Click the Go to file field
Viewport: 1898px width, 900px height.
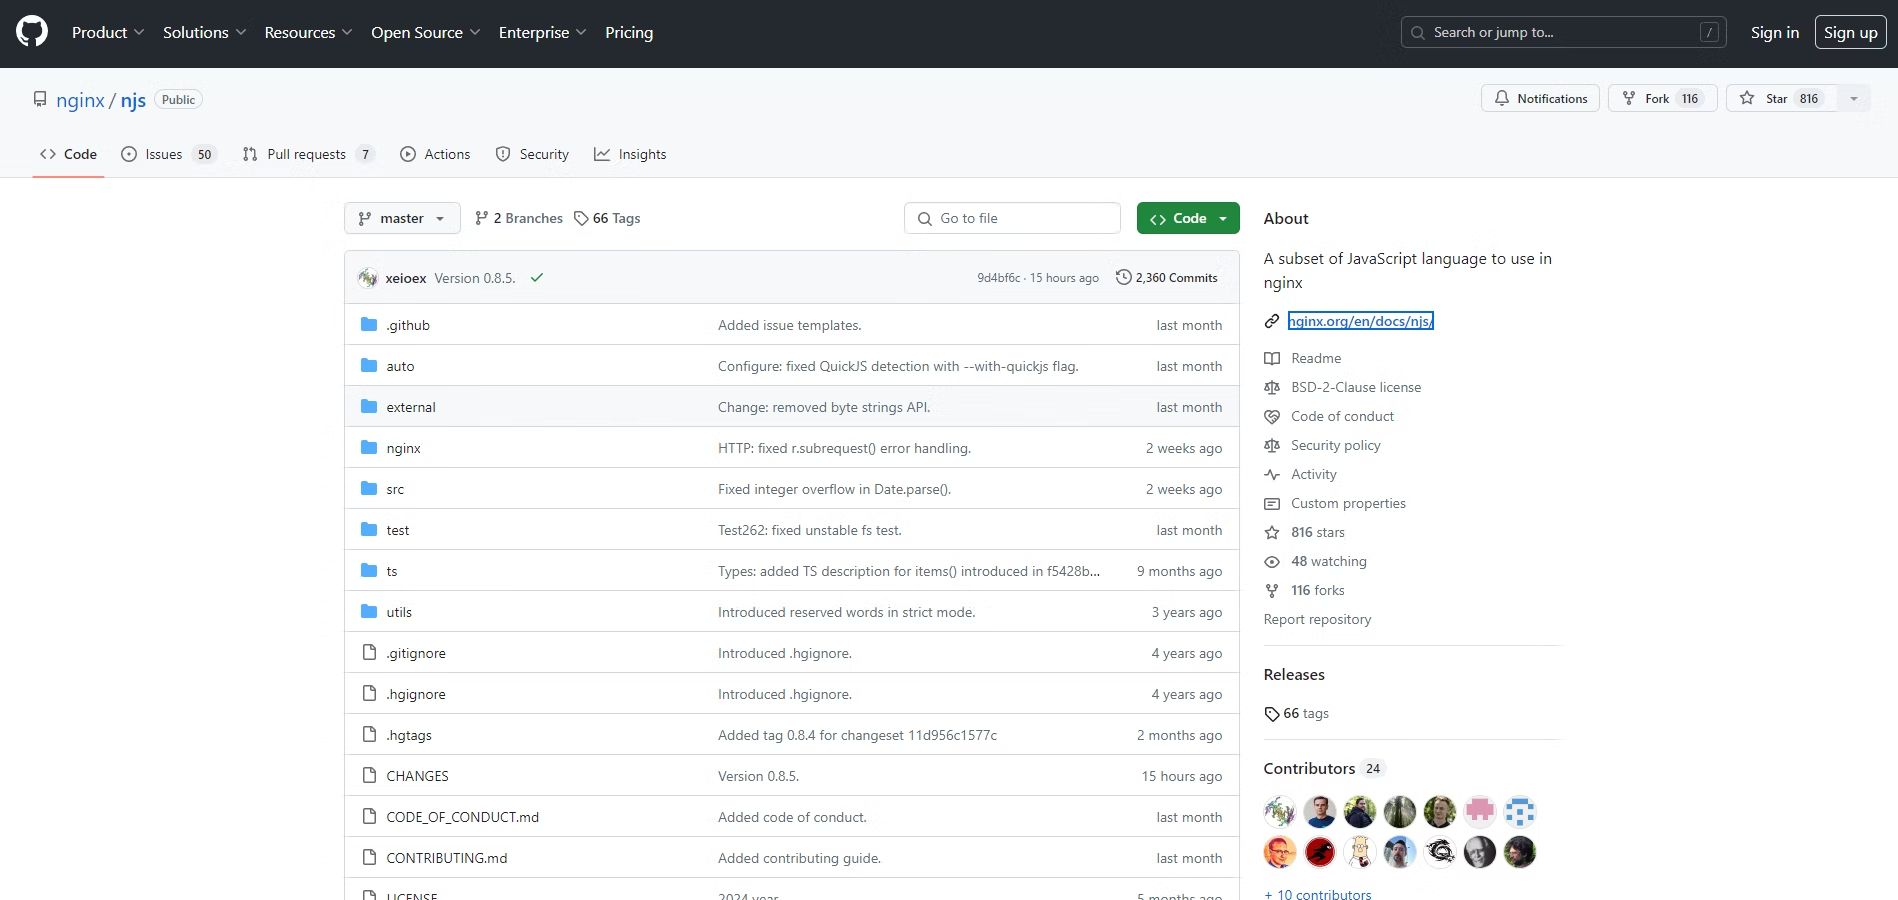(x=1012, y=218)
